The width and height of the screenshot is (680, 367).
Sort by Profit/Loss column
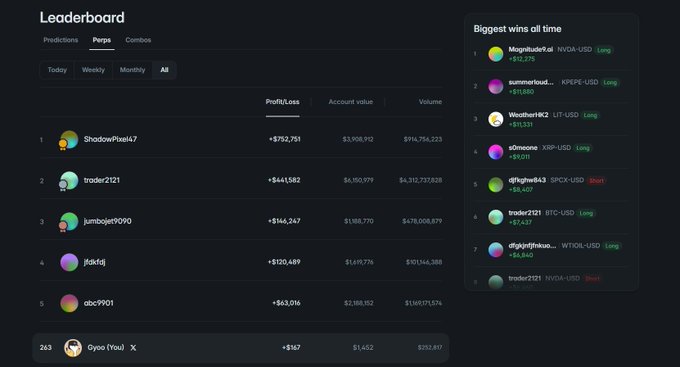[282, 102]
